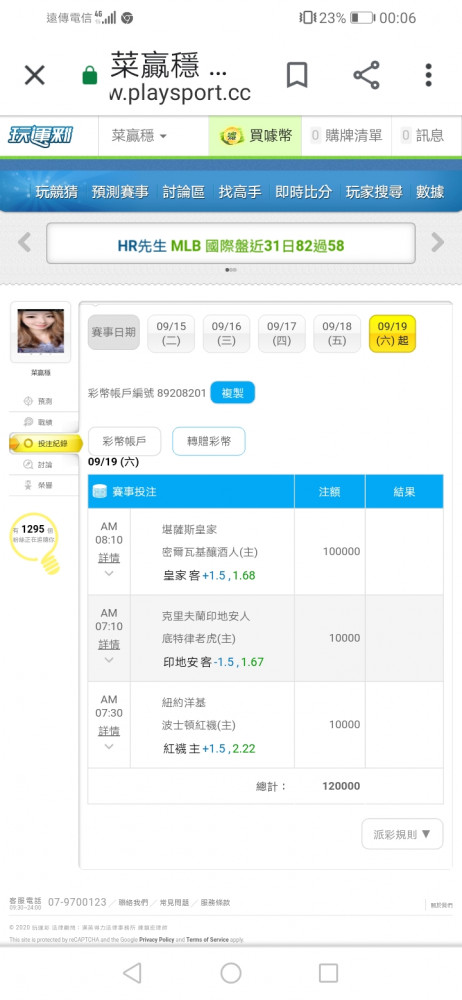462x1000 pixels.
Task: Select the 09/18 (五) date tab
Action: pyautogui.click(x=337, y=334)
